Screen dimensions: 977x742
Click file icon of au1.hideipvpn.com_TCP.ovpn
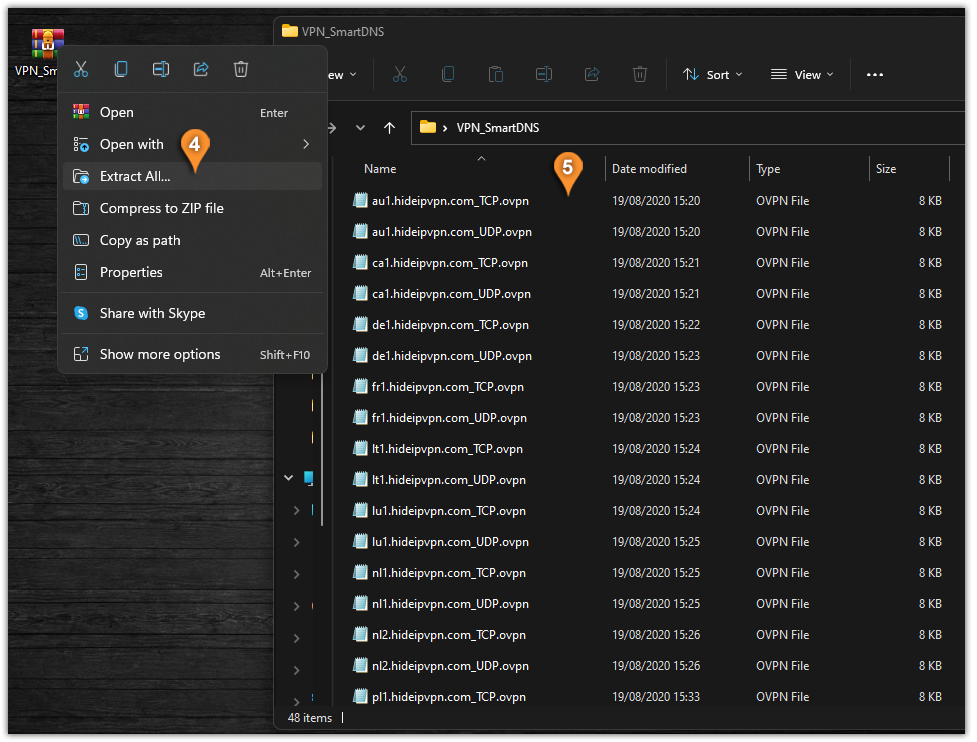[360, 201]
